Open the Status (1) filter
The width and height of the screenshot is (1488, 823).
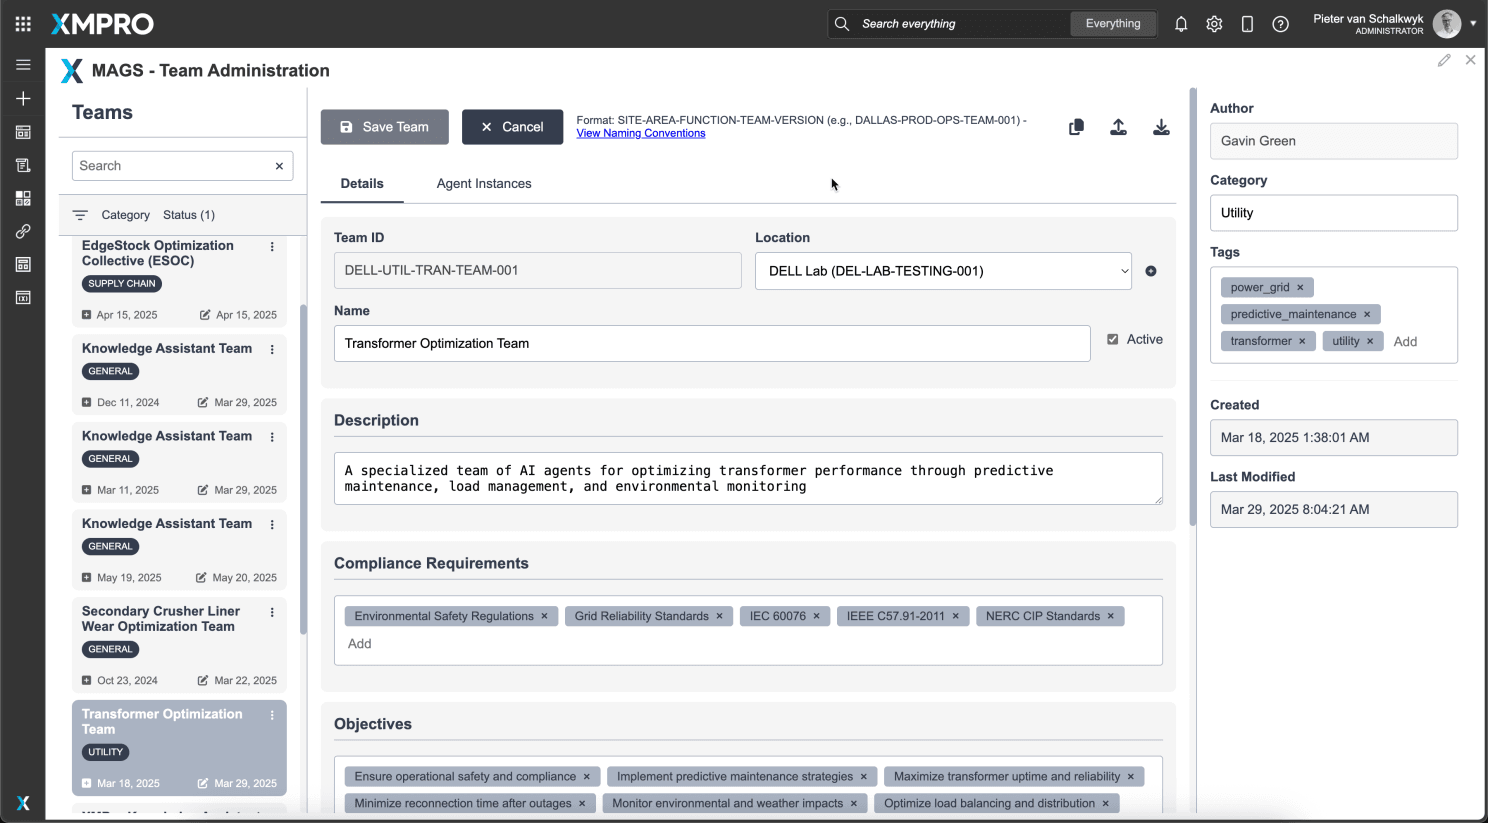[189, 215]
